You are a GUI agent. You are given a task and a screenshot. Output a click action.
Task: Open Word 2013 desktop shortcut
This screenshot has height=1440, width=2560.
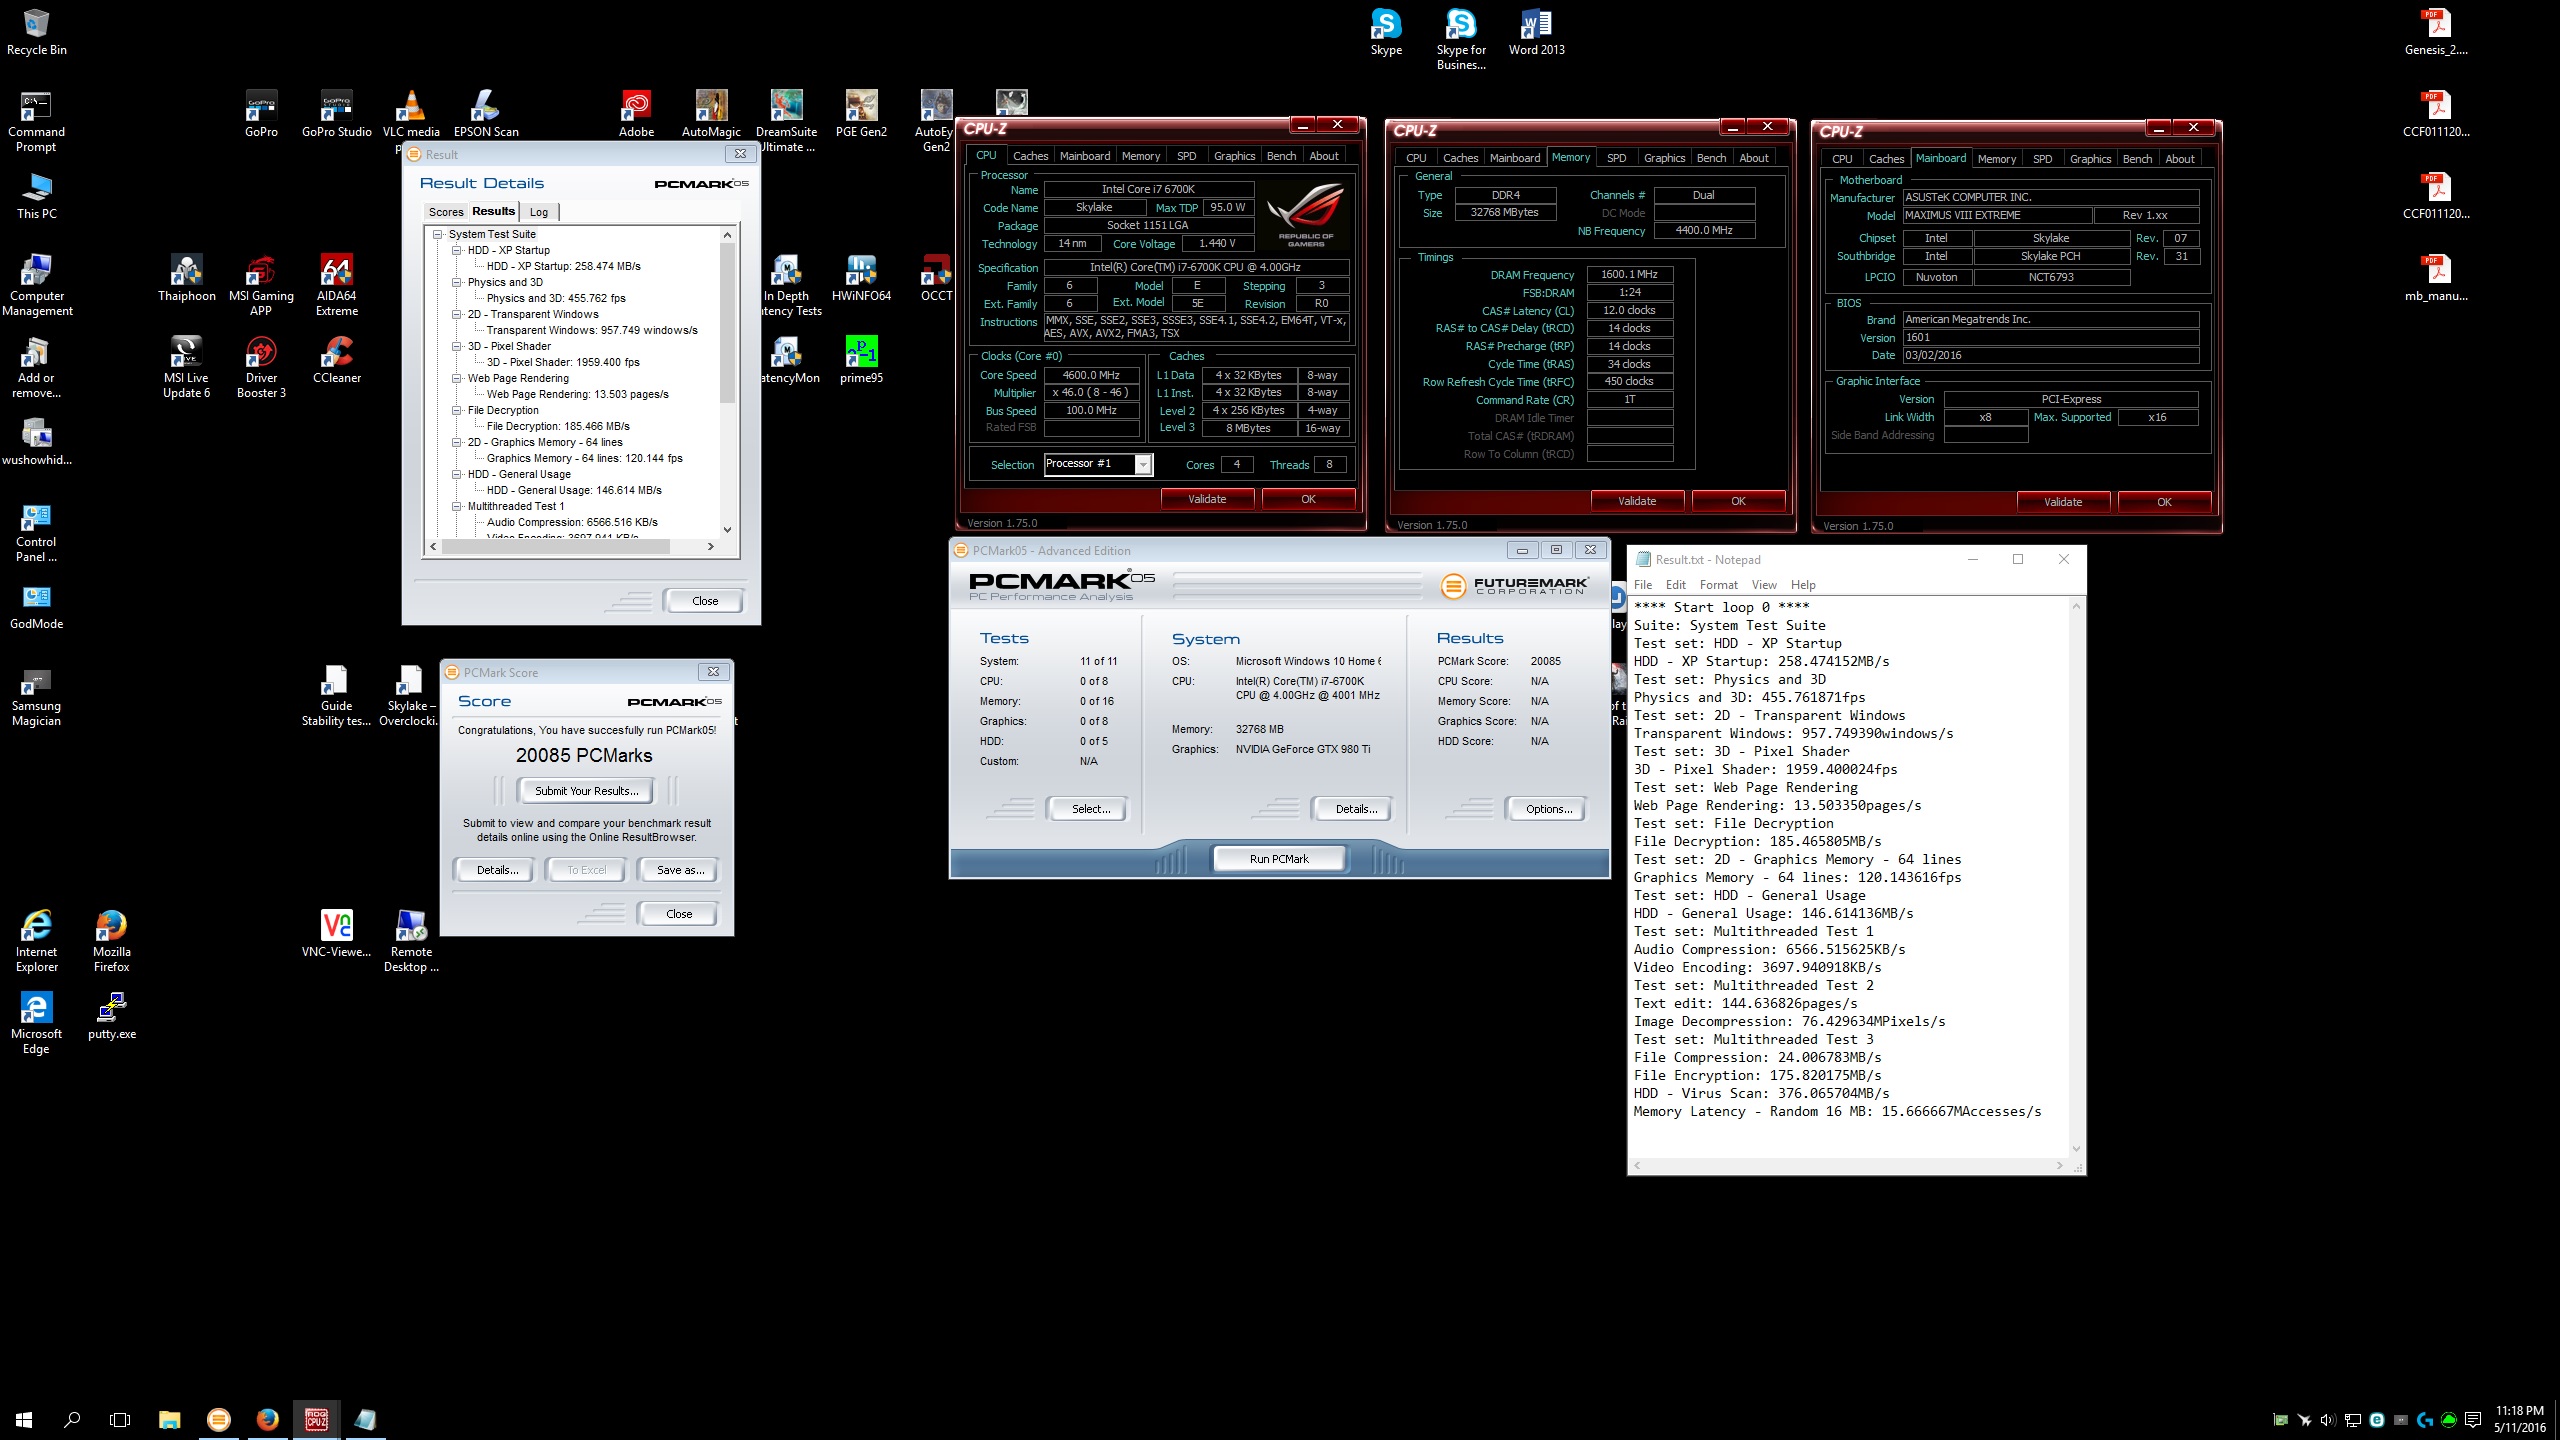click(x=1536, y=32)
